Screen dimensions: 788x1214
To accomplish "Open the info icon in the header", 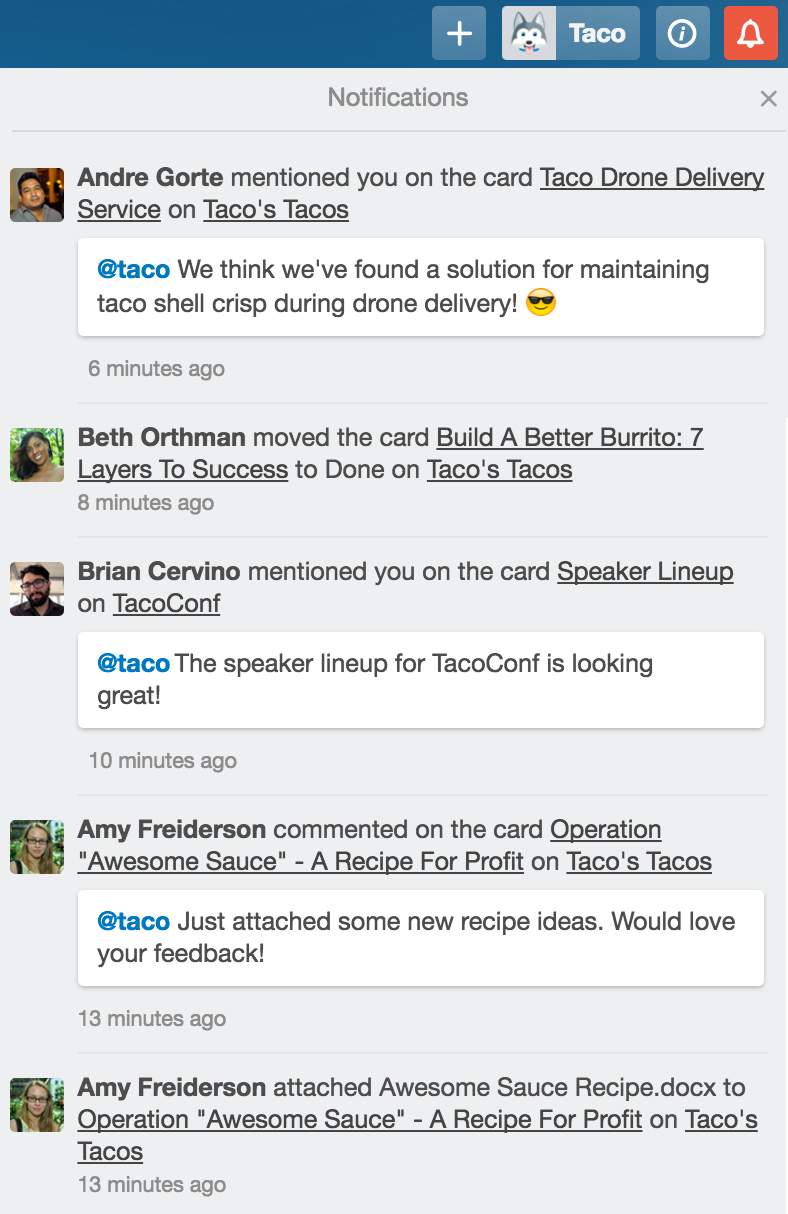I will [682, 33].
